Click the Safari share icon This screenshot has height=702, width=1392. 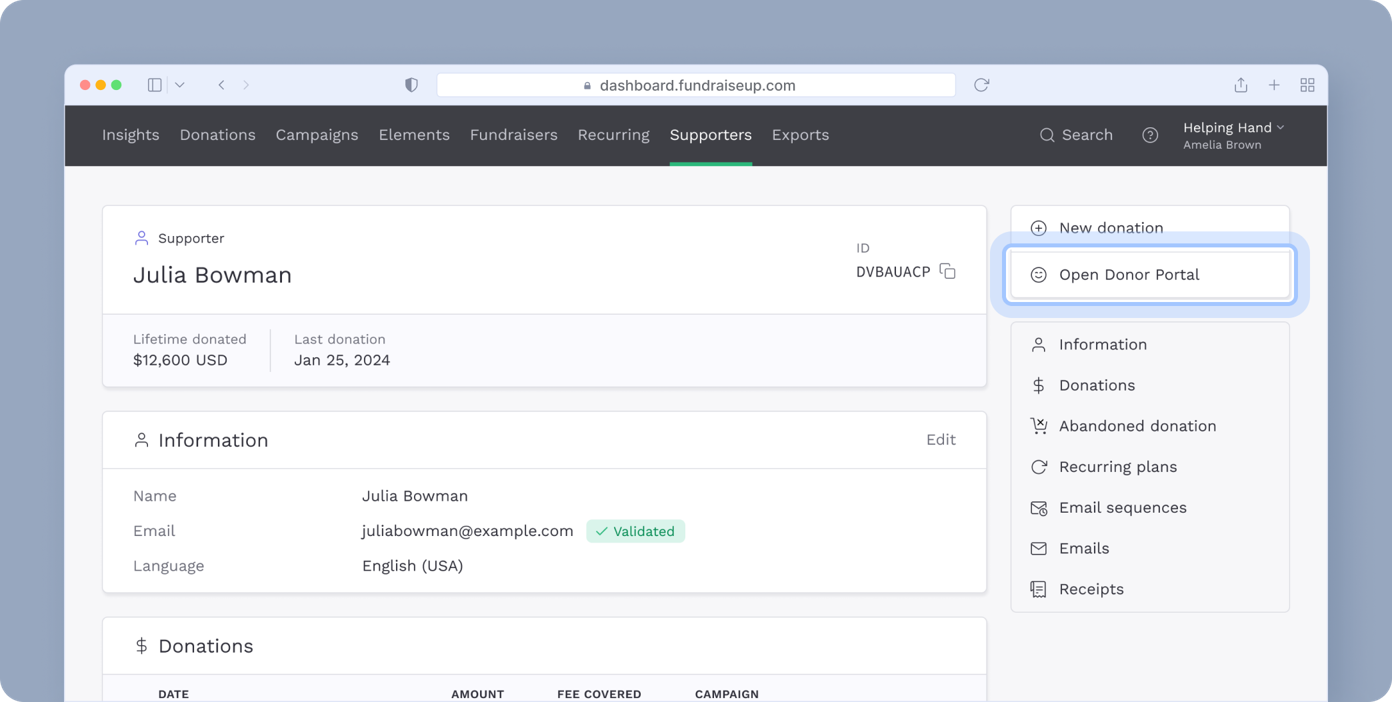click(1240, 85)
